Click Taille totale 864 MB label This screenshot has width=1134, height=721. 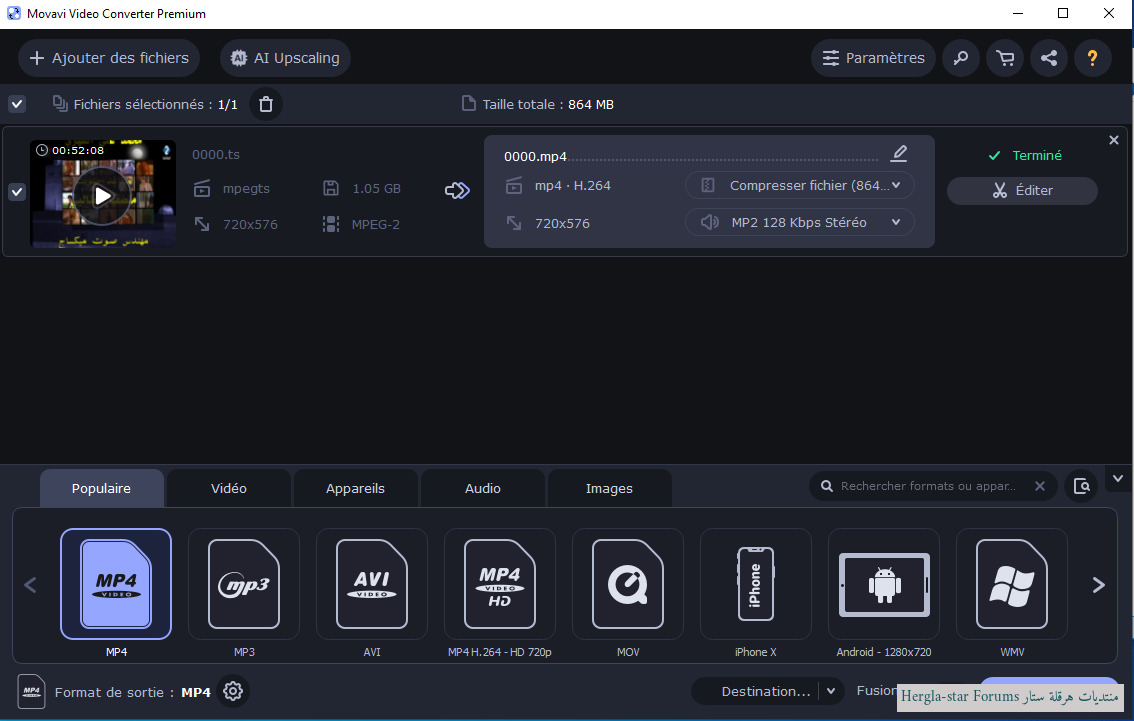(548, 104)
